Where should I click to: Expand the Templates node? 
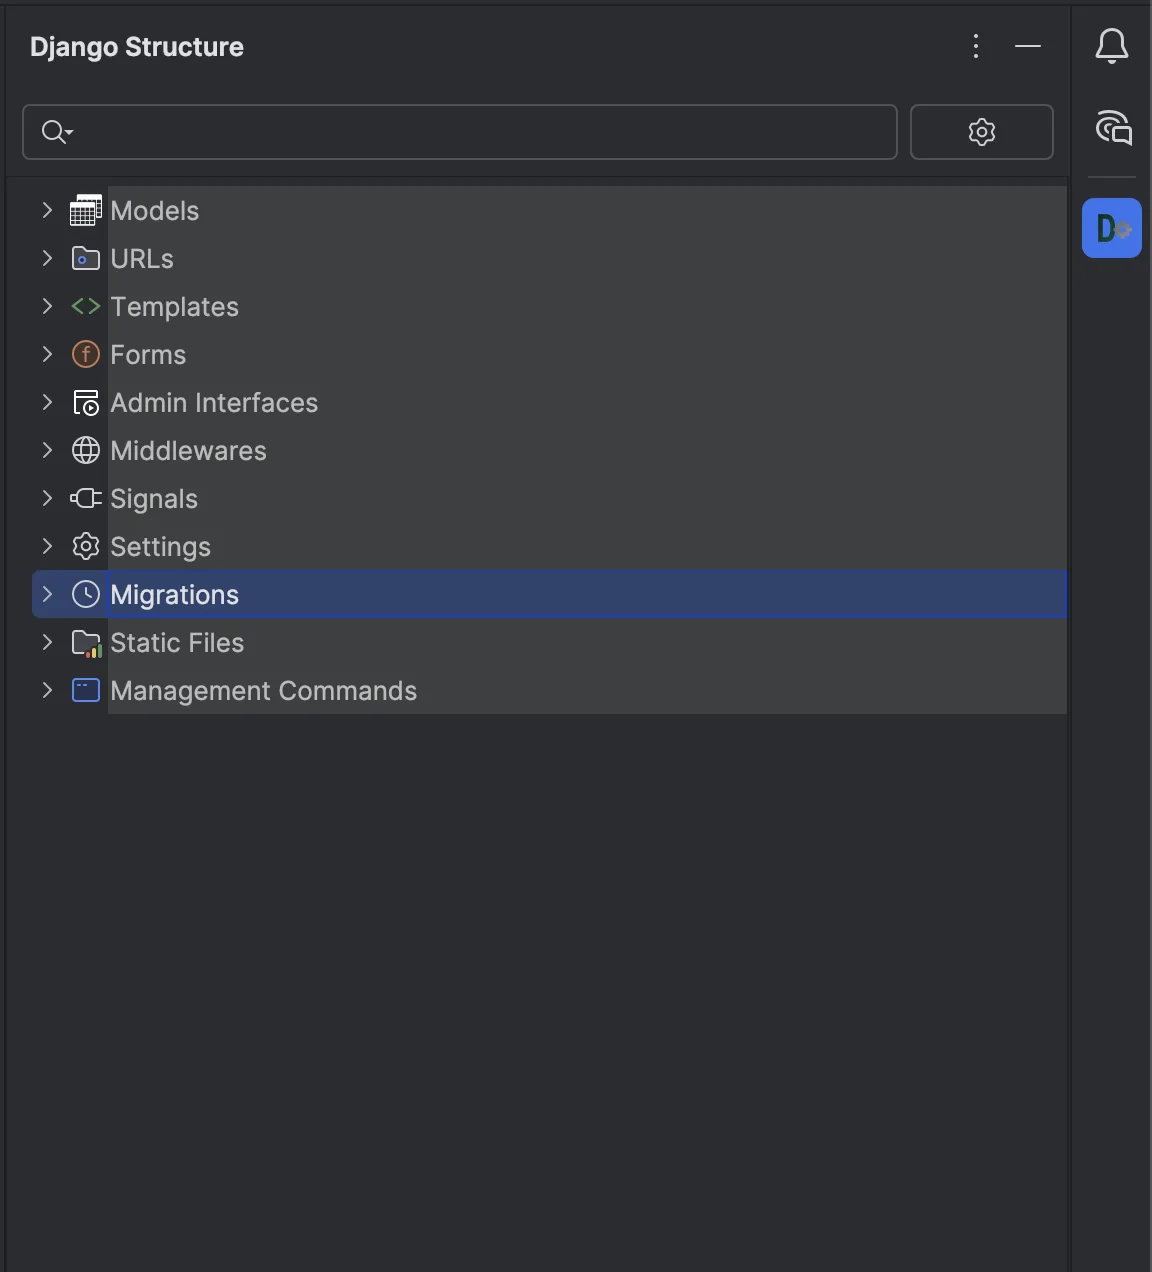click(47, 306)
